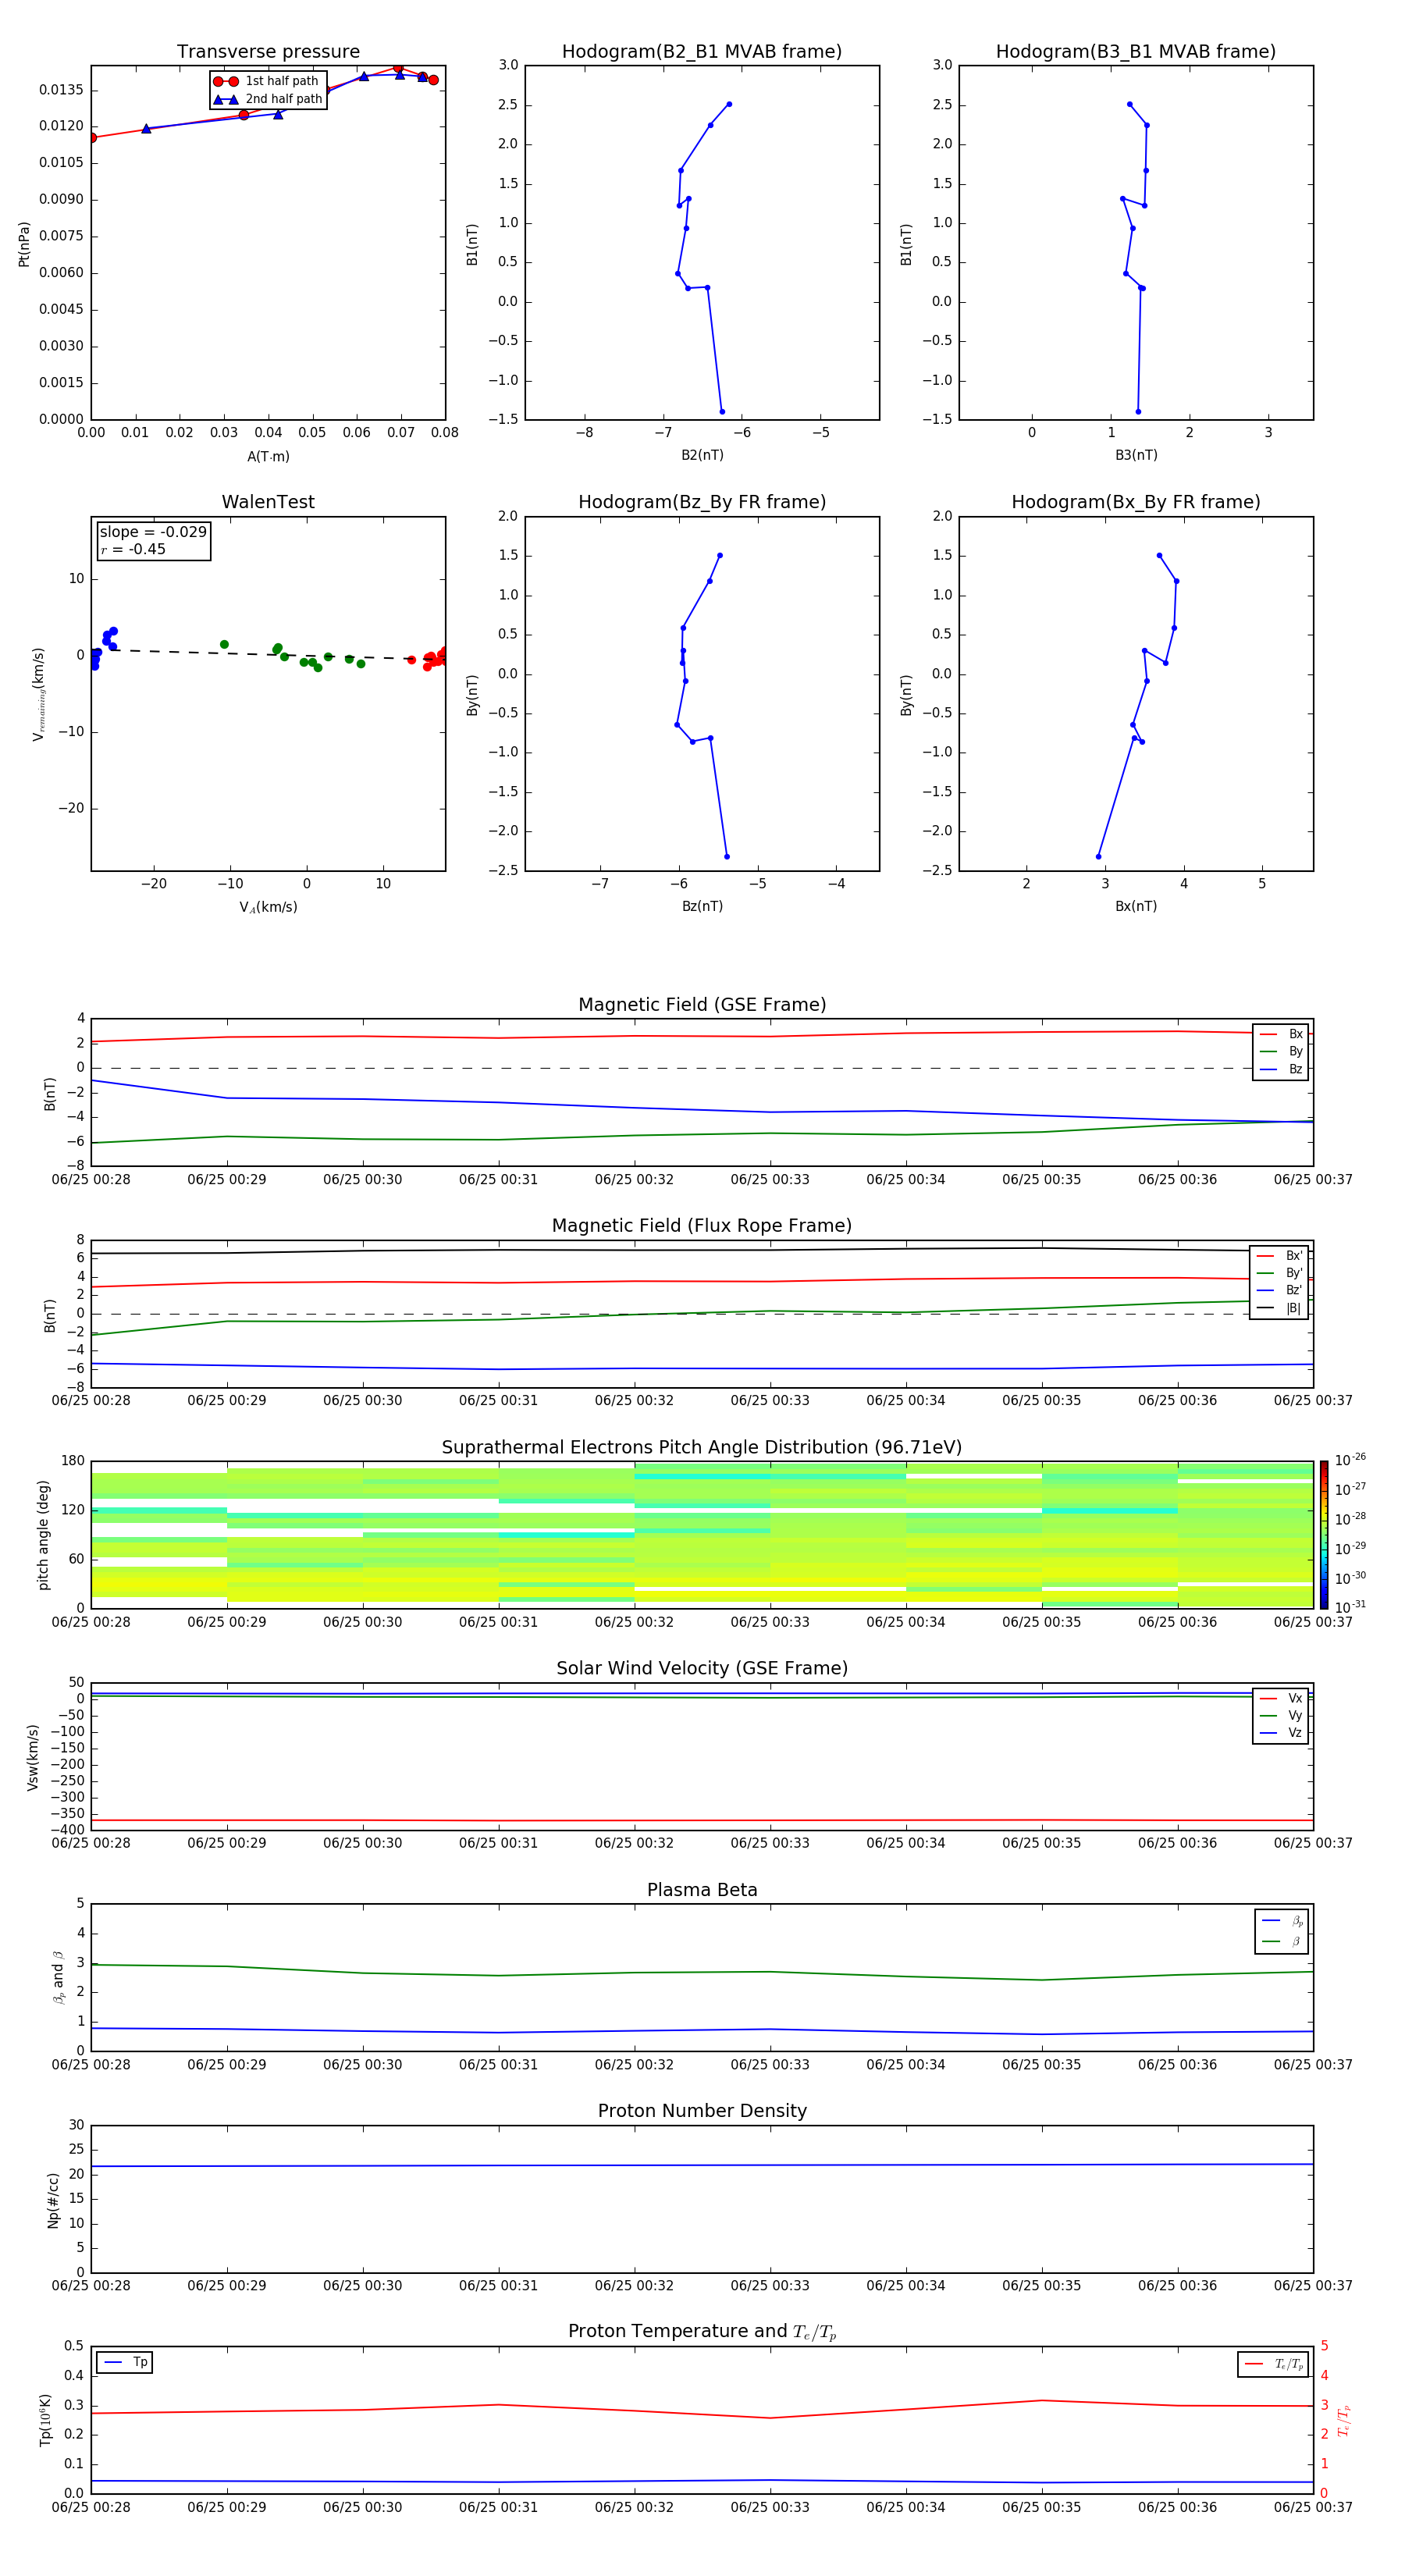
Task: Click the 'Transverse pressure' plot title
Action: [268, 52]
